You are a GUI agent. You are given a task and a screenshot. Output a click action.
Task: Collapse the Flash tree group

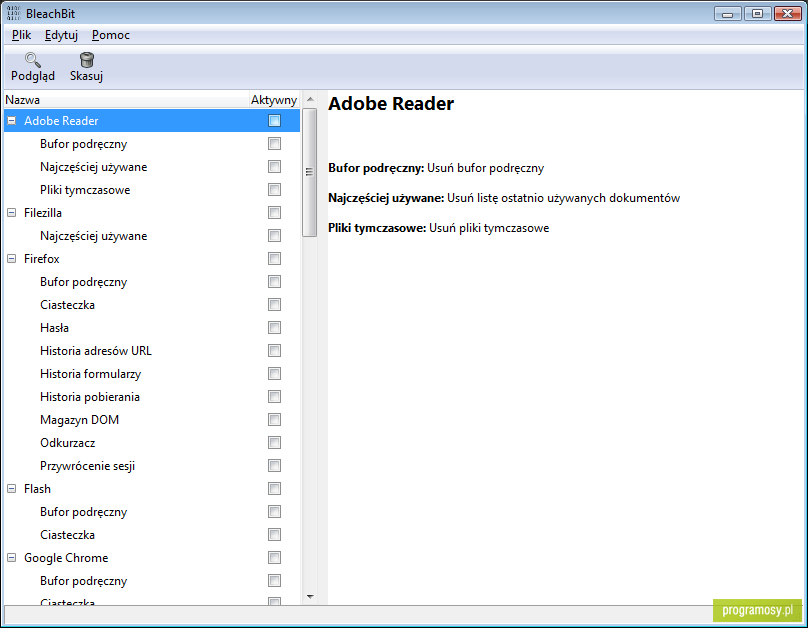click(x=11, y=489)
